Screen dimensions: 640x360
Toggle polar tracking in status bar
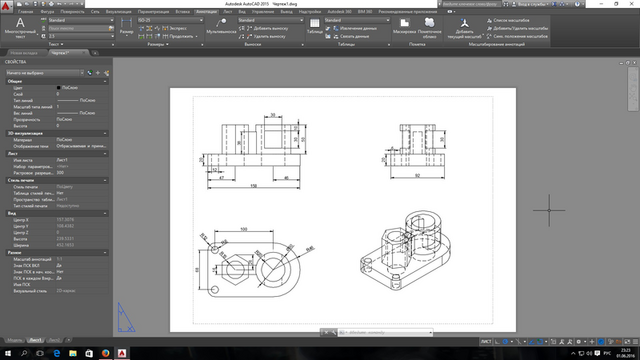pos(505,342)
